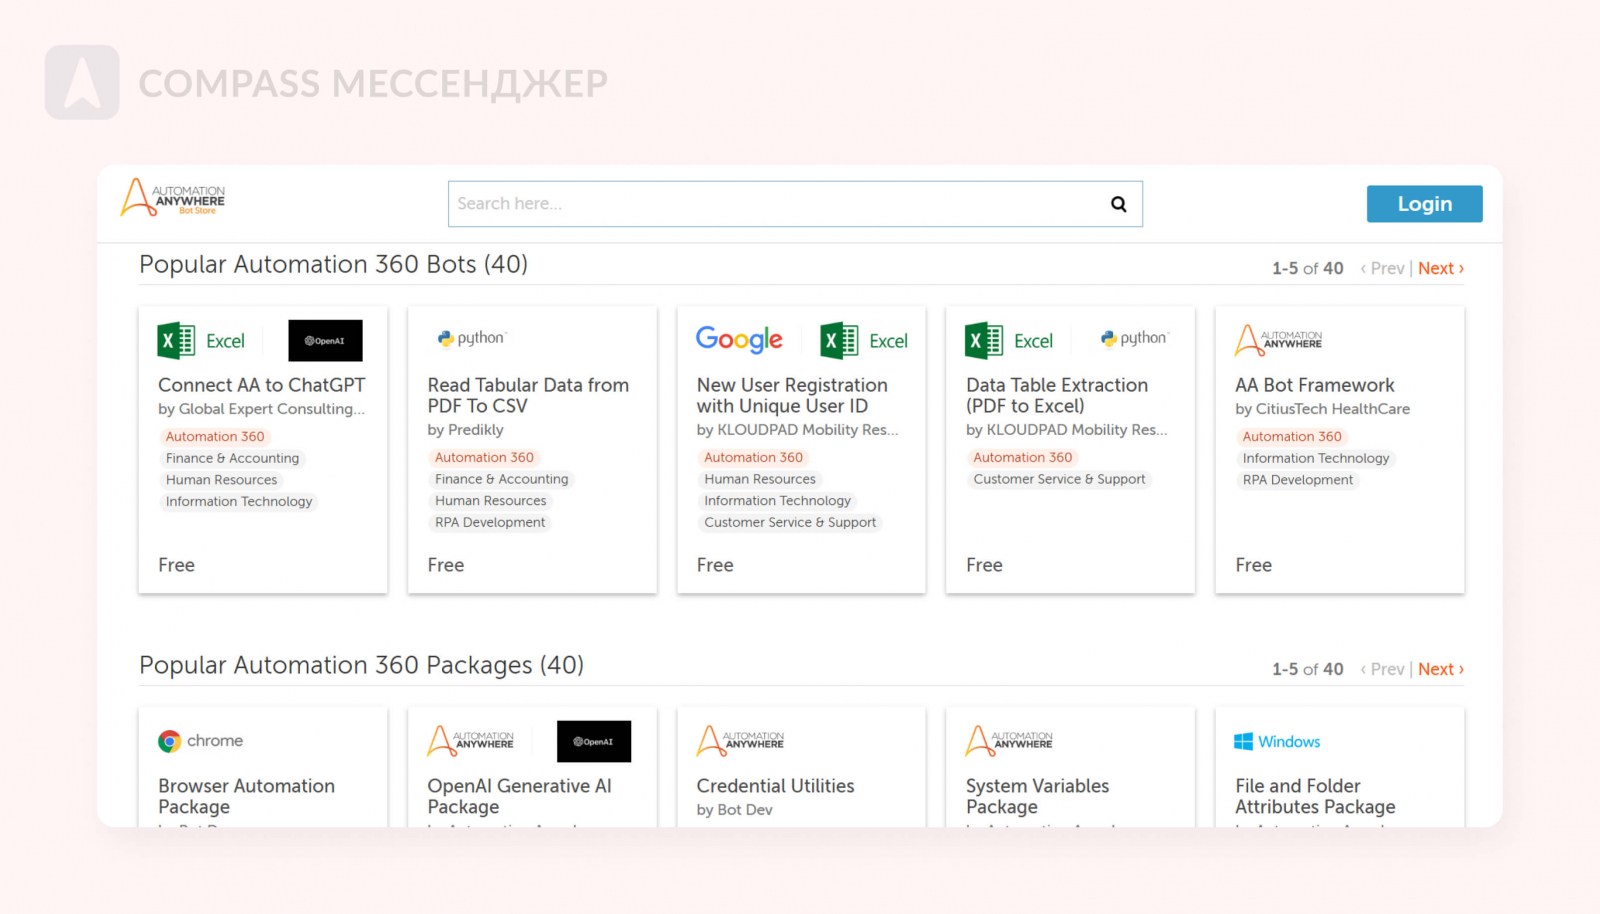1600x914 pixels.
Task: Click the python logo on Data Table Extraction card
Action: click(1134, 338)
